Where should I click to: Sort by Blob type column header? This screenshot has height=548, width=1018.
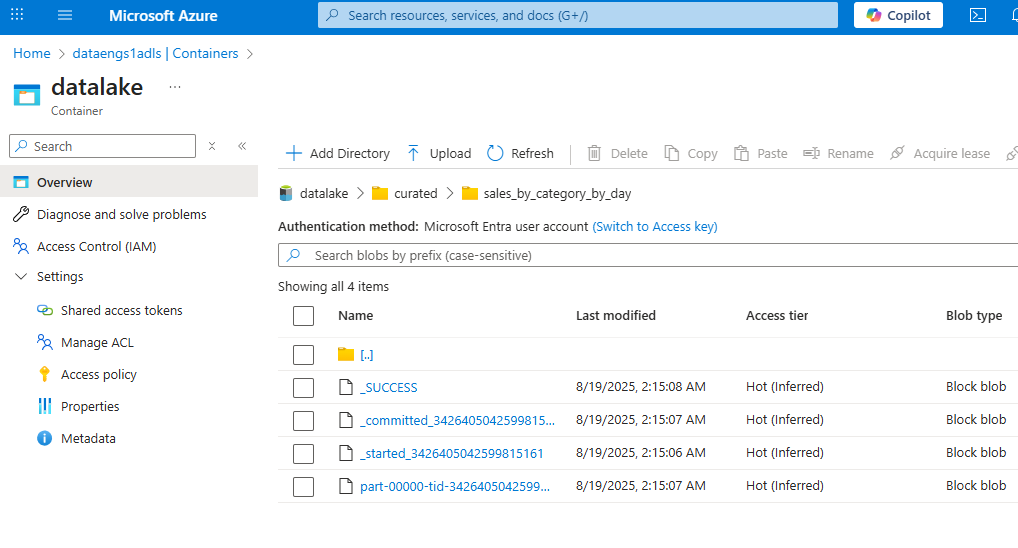point(974,316)
